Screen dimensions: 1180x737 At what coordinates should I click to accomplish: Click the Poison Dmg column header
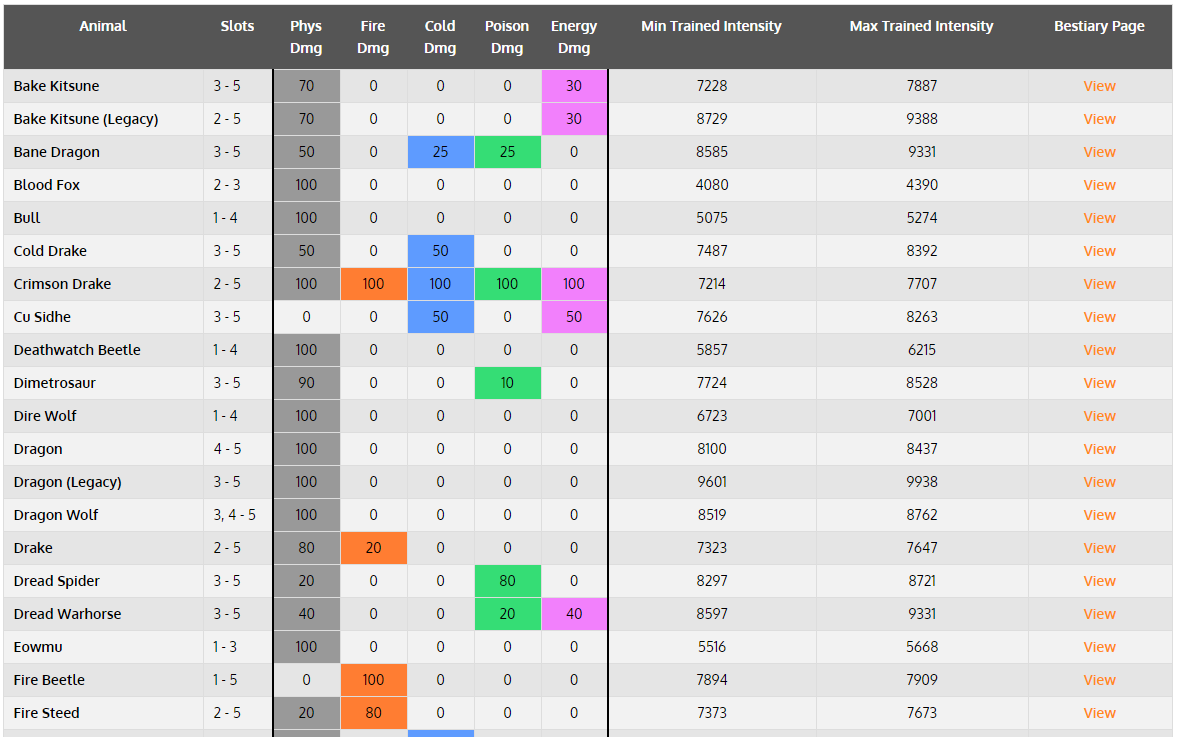507,37
